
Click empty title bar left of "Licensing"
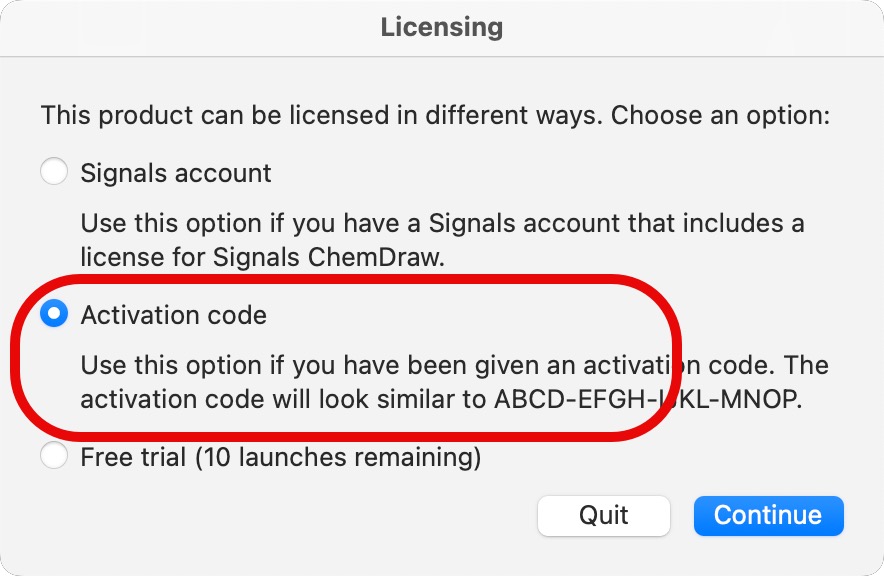click(x=150, y=27)
